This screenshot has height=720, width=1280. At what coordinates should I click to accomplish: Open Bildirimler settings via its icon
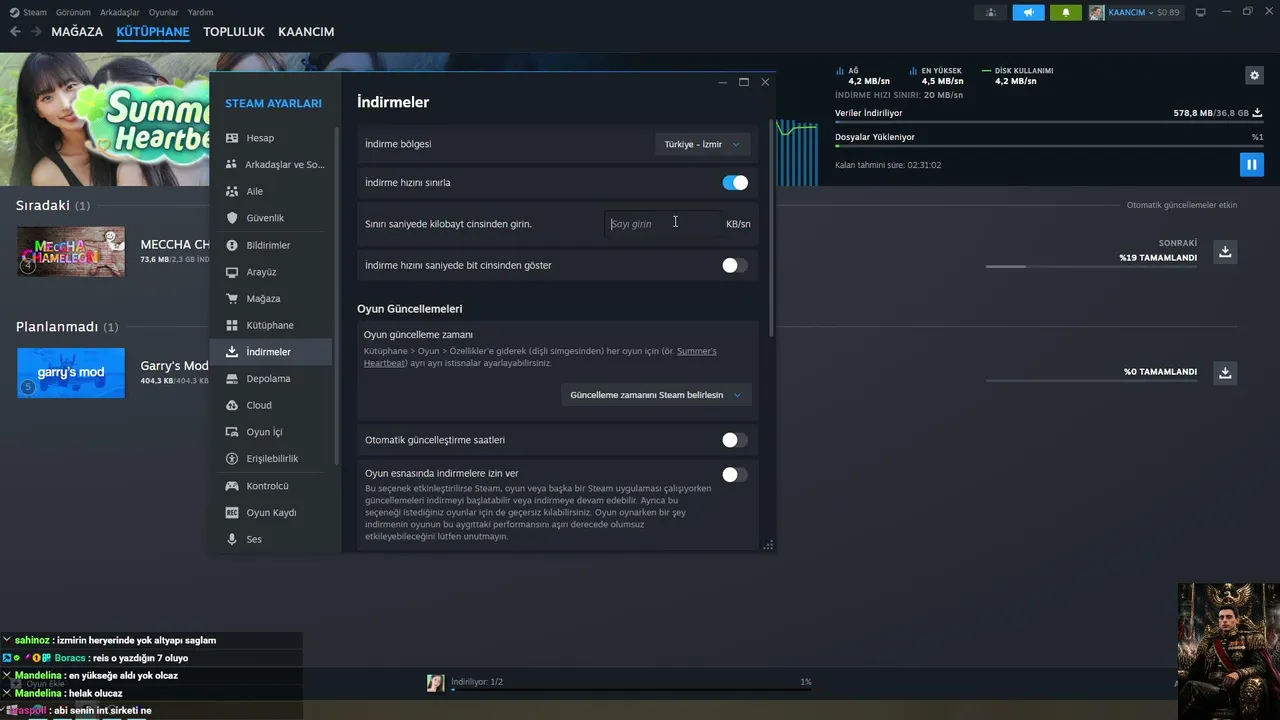point(232,245)
